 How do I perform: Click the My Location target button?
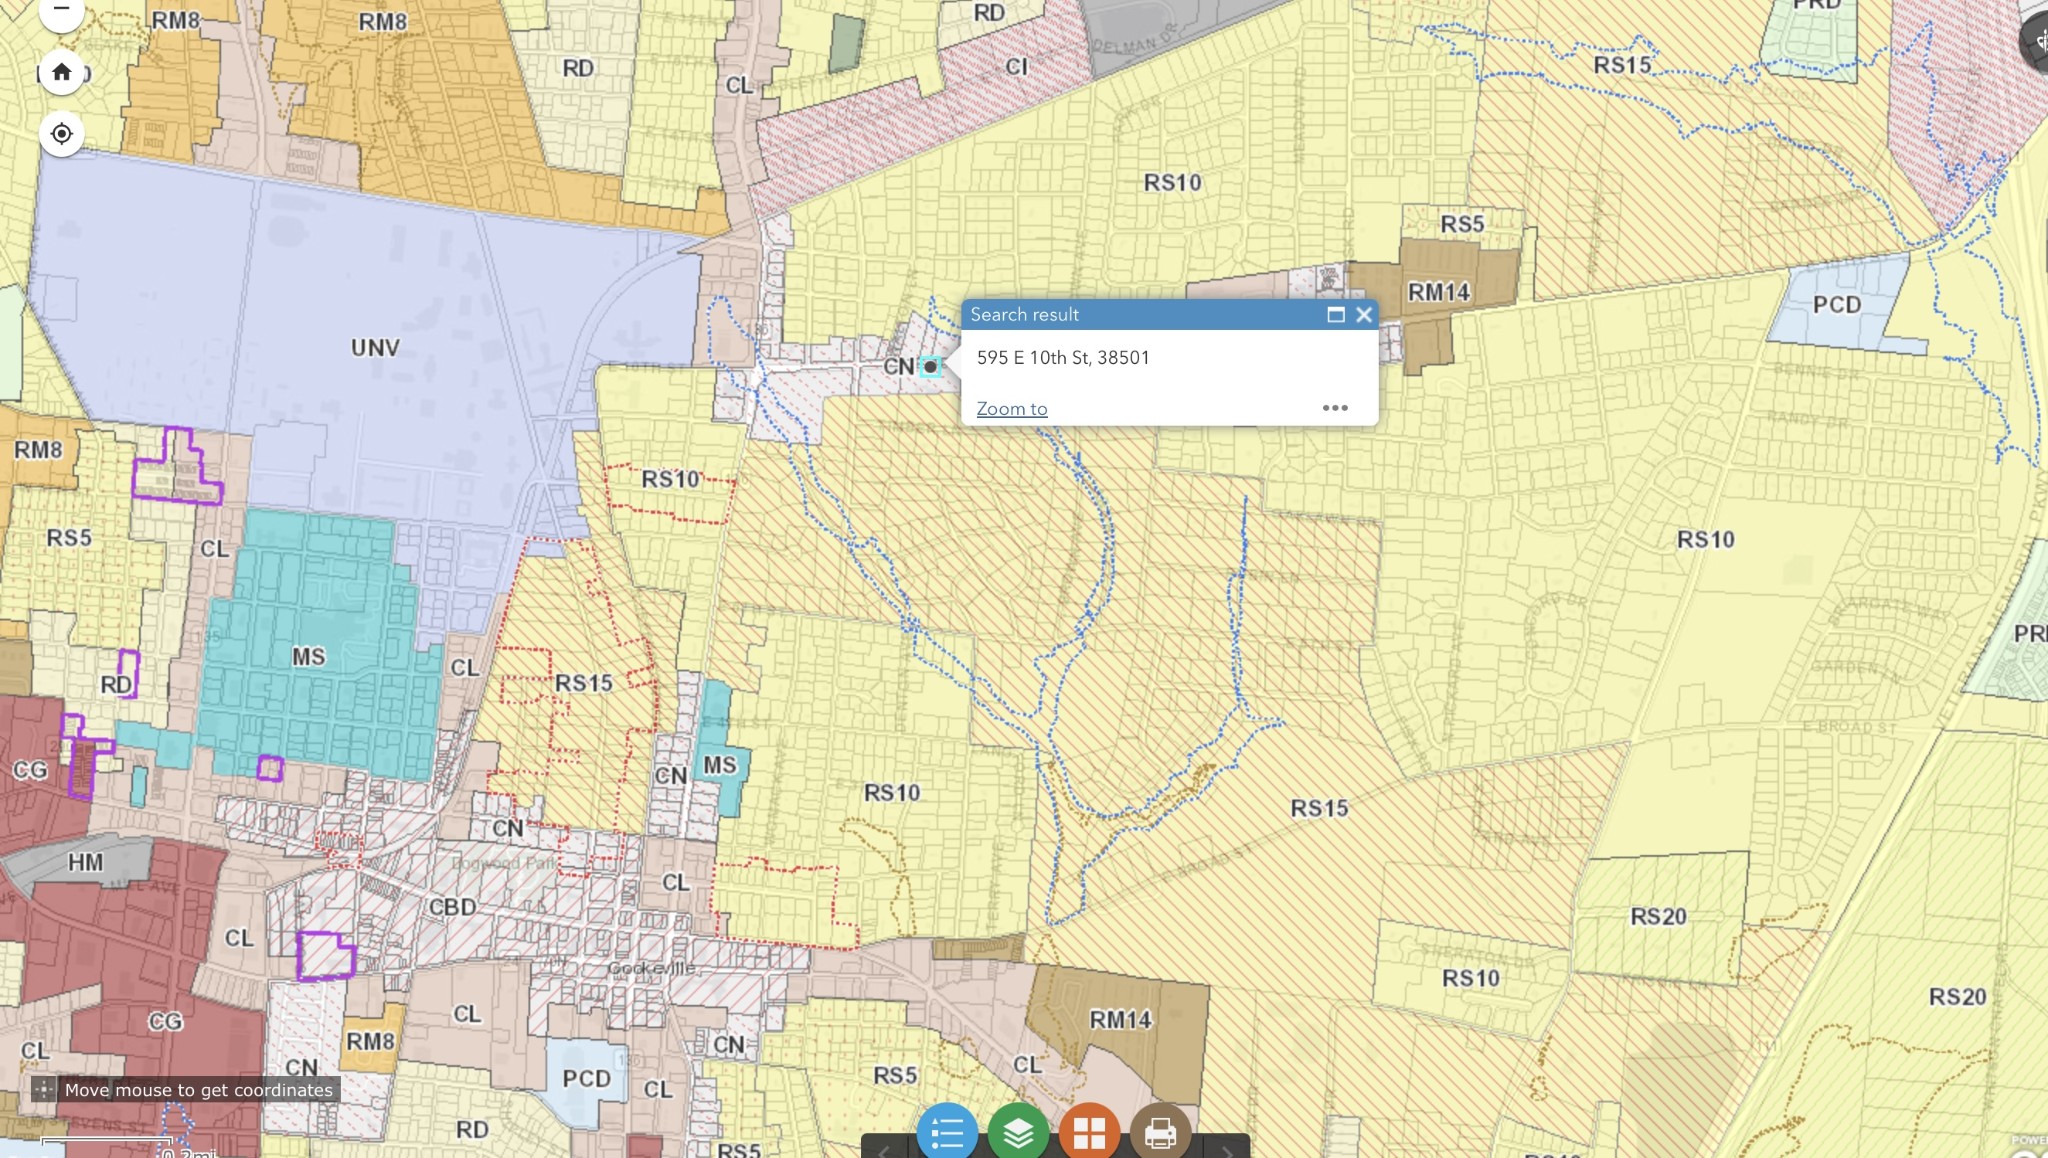click(x=61, y=134)
